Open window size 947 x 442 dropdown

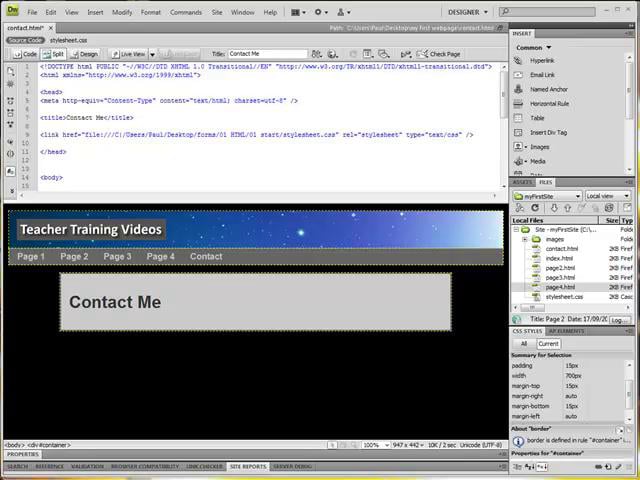[408, 445]
